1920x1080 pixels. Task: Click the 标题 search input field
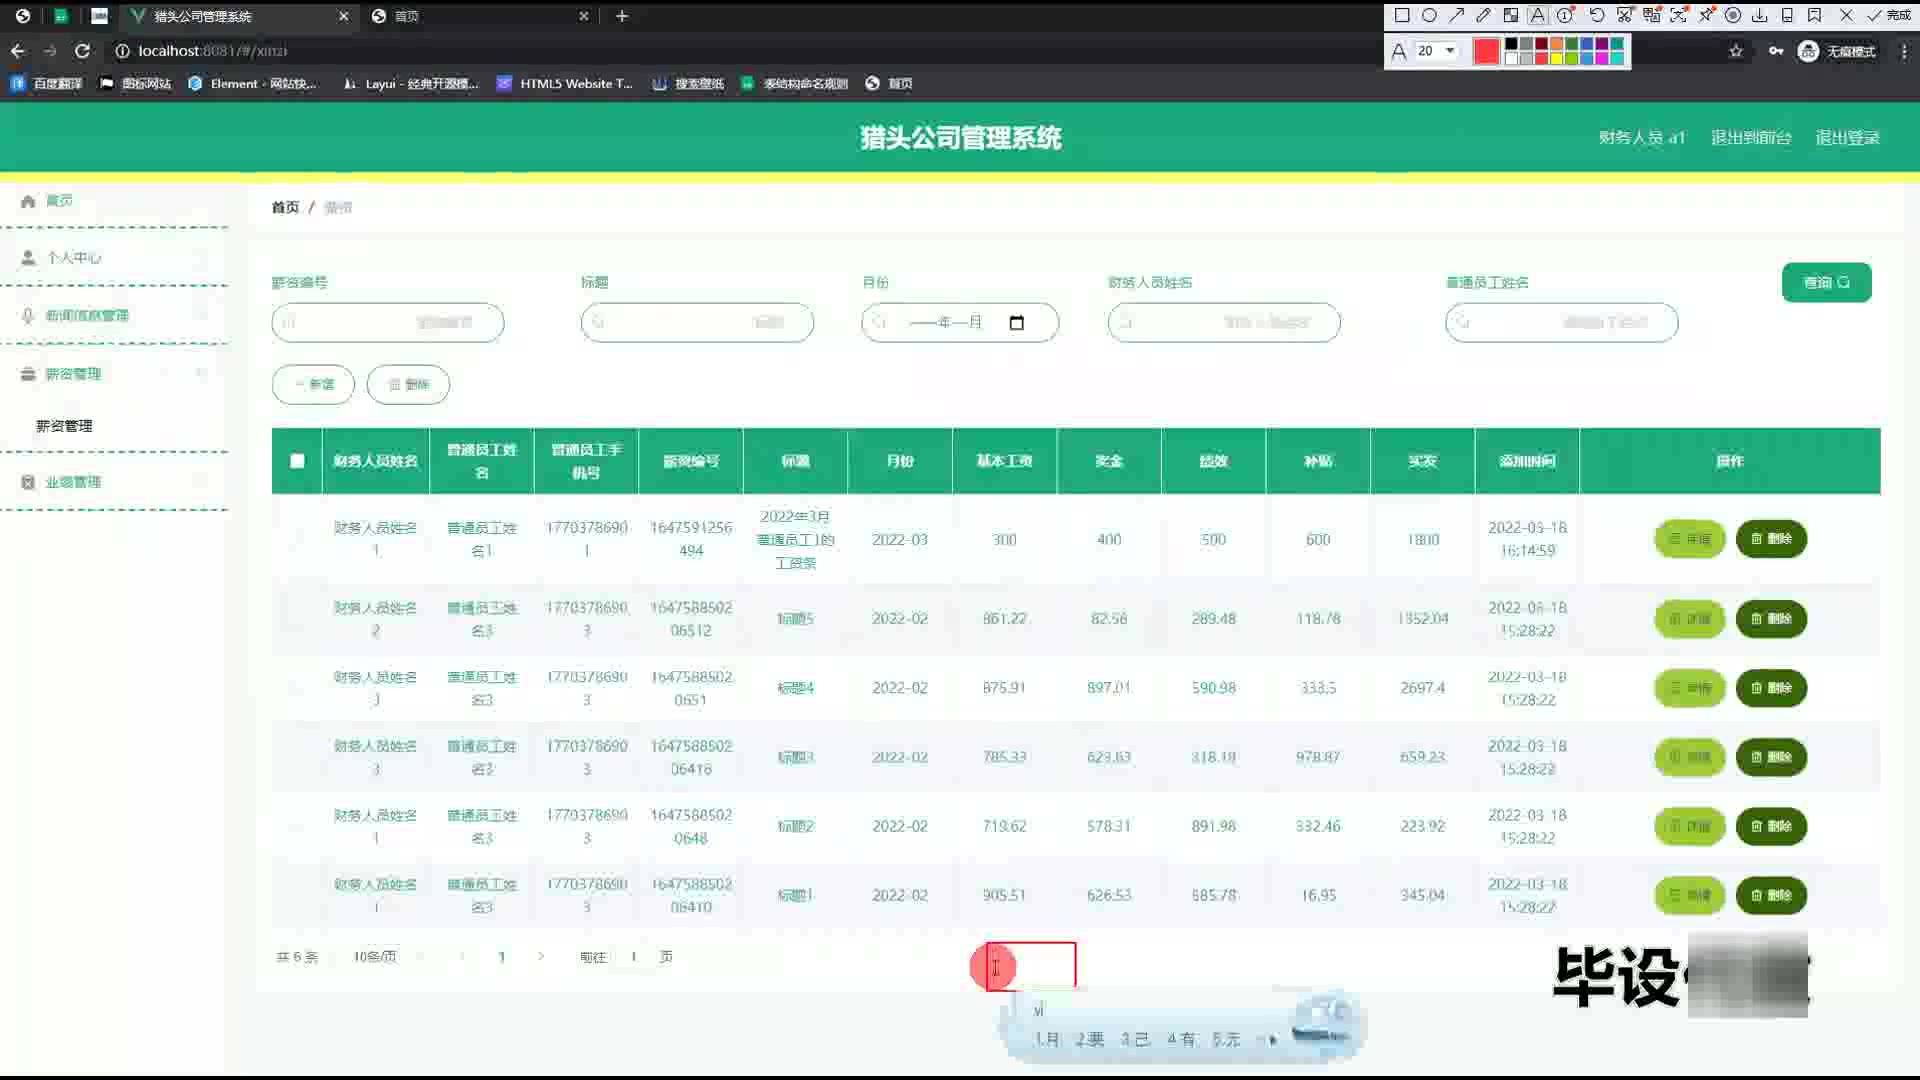pos(697,323)
